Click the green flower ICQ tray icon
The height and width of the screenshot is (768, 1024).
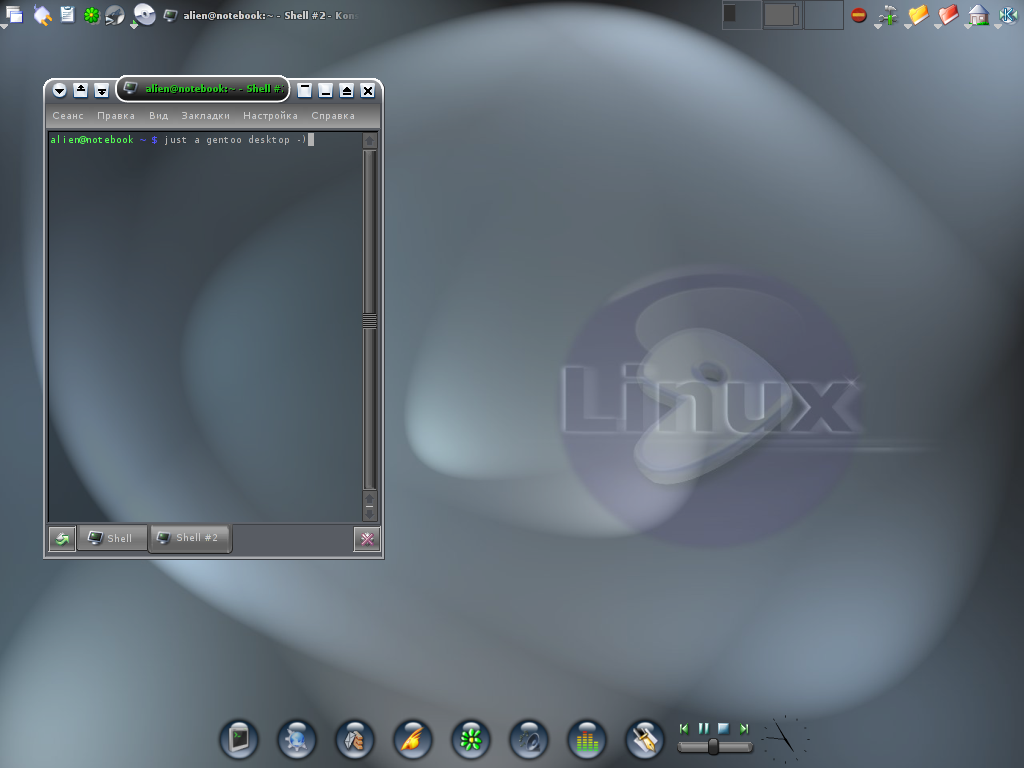tap(91, 15)
